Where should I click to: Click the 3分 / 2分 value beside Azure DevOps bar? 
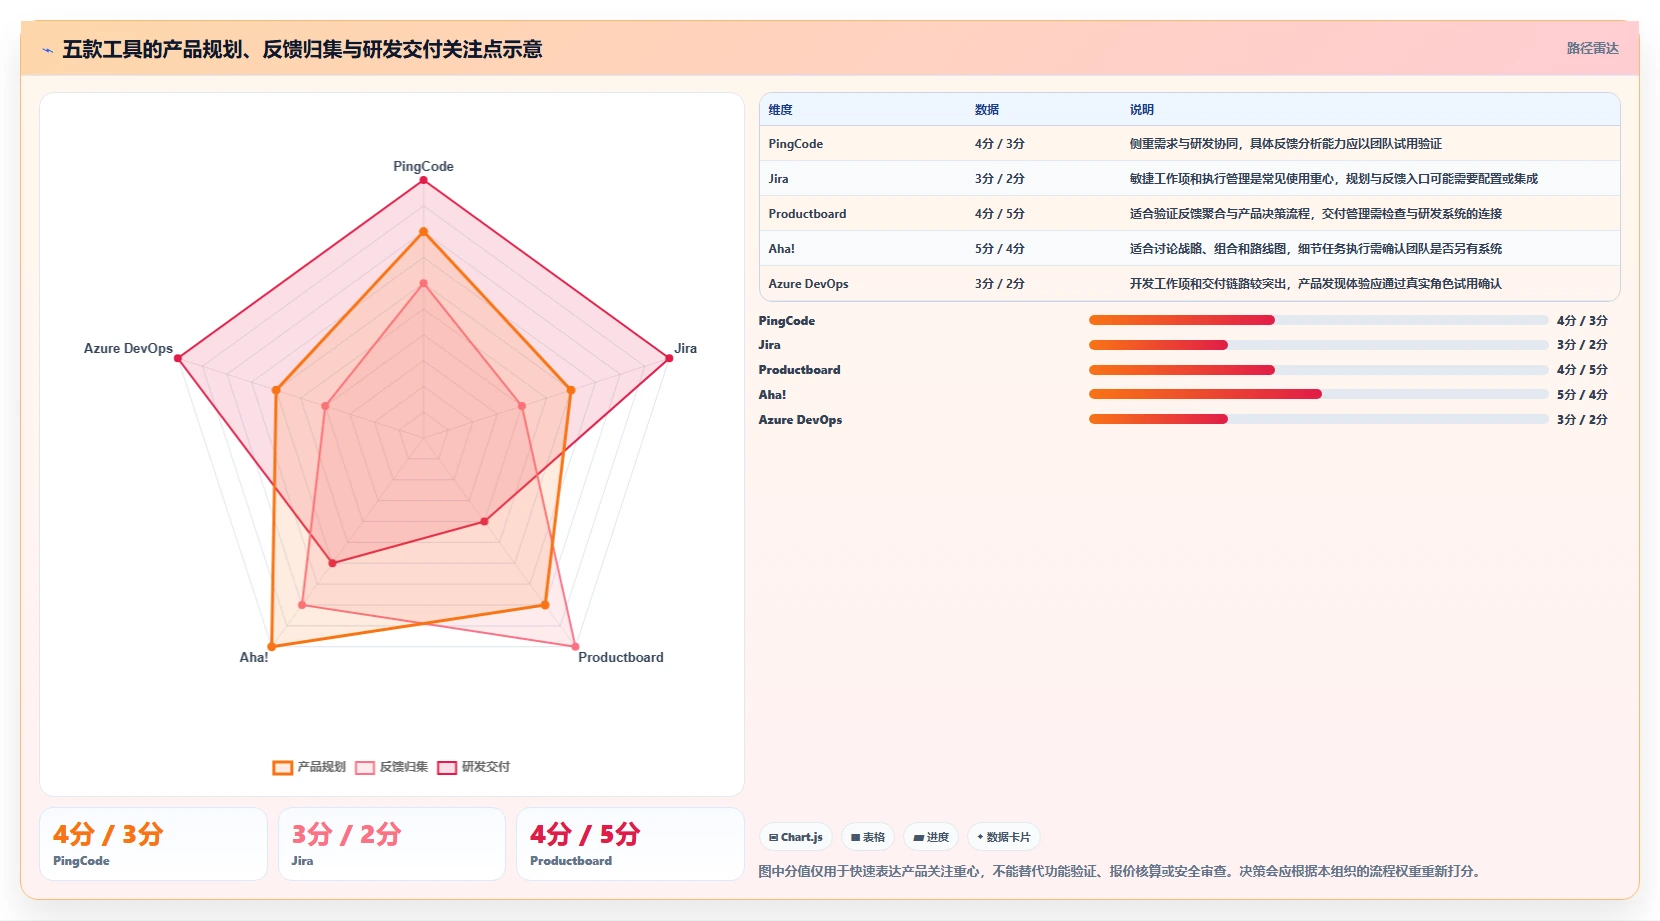(1582, 420)
